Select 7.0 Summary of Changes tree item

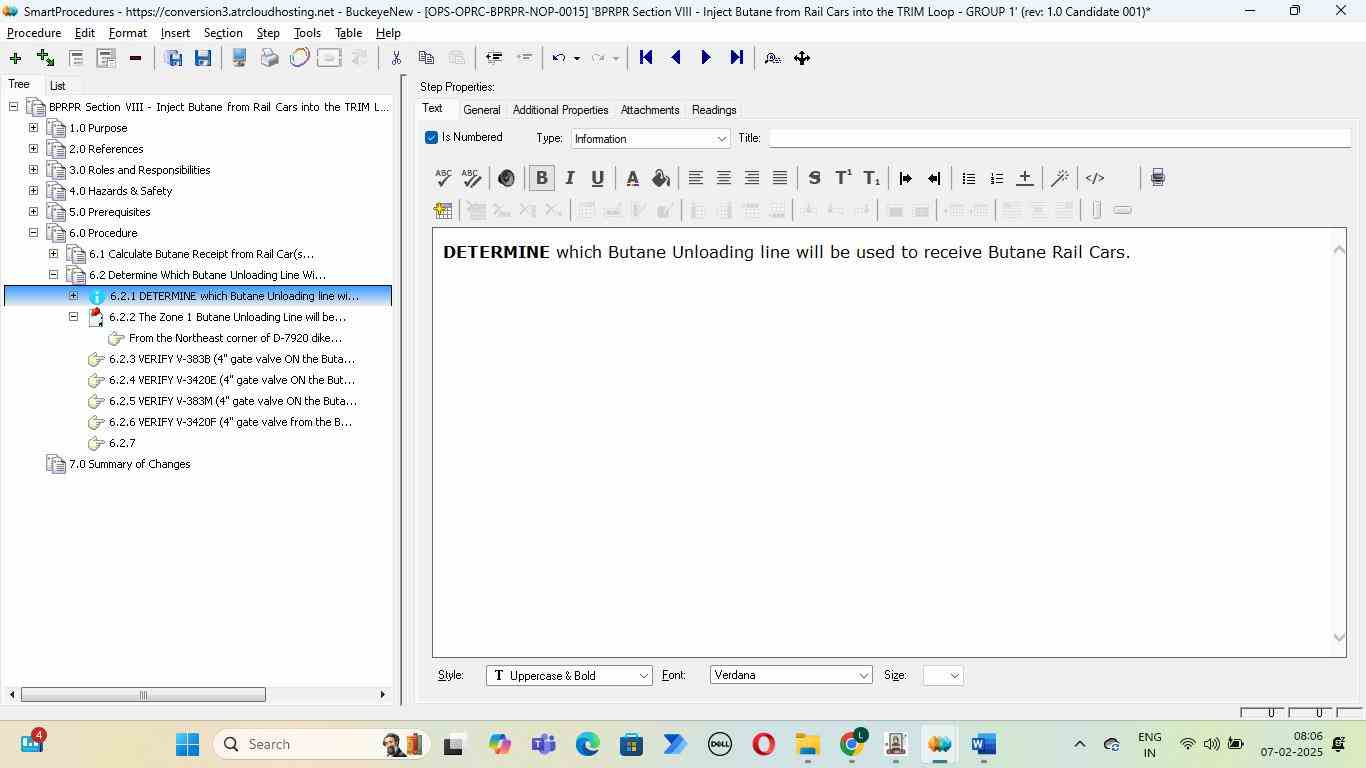pyautogui.click(x=129, y=464)
